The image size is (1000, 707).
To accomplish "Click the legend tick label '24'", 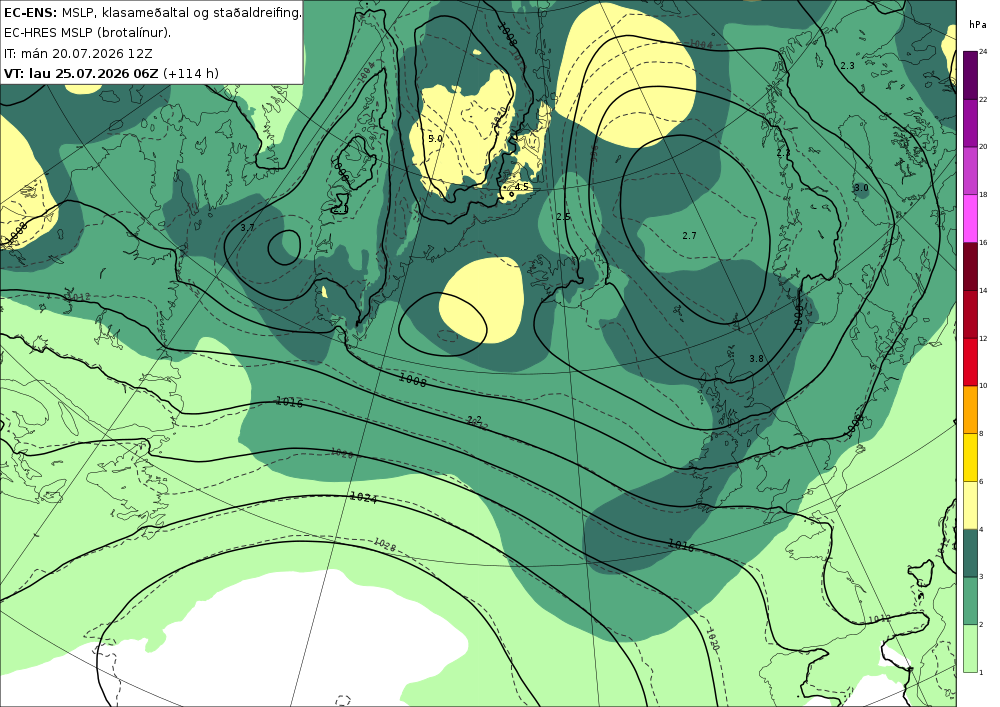I will 983,52.
